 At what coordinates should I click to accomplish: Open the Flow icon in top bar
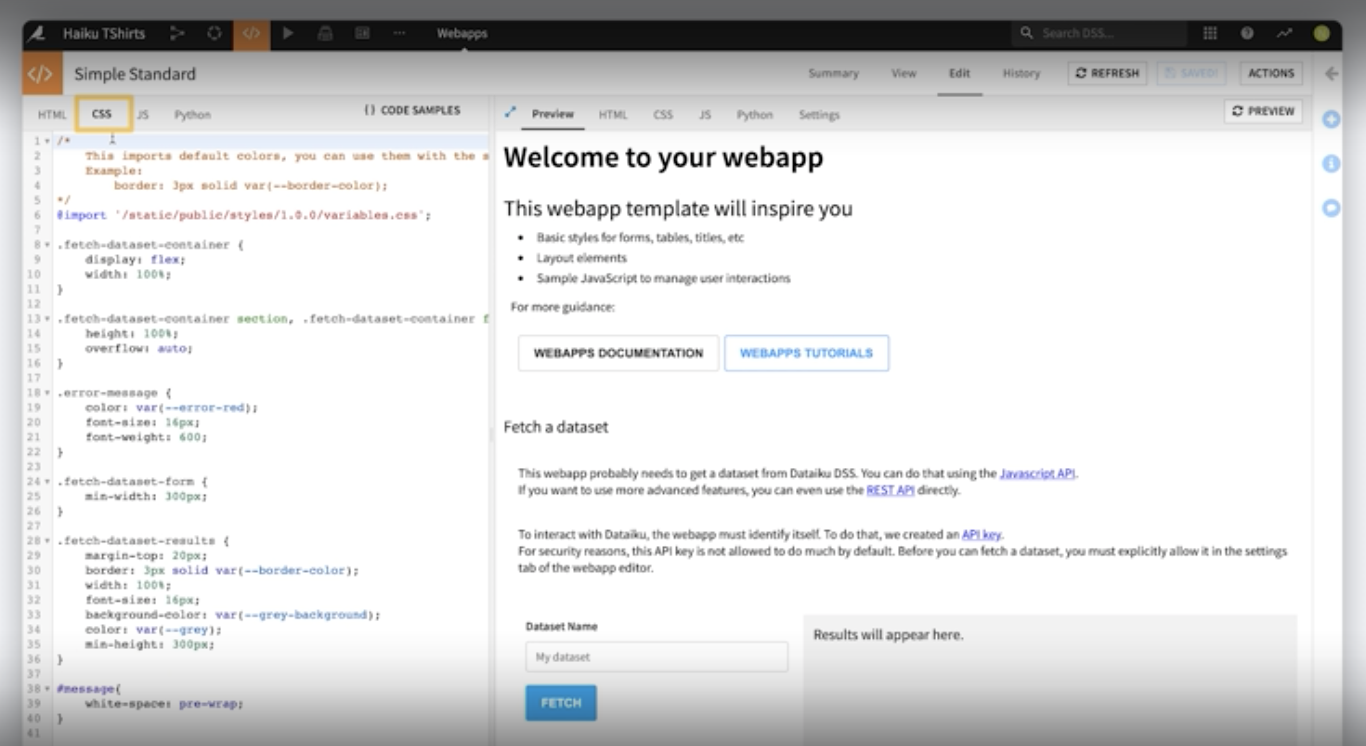point(177,33)
